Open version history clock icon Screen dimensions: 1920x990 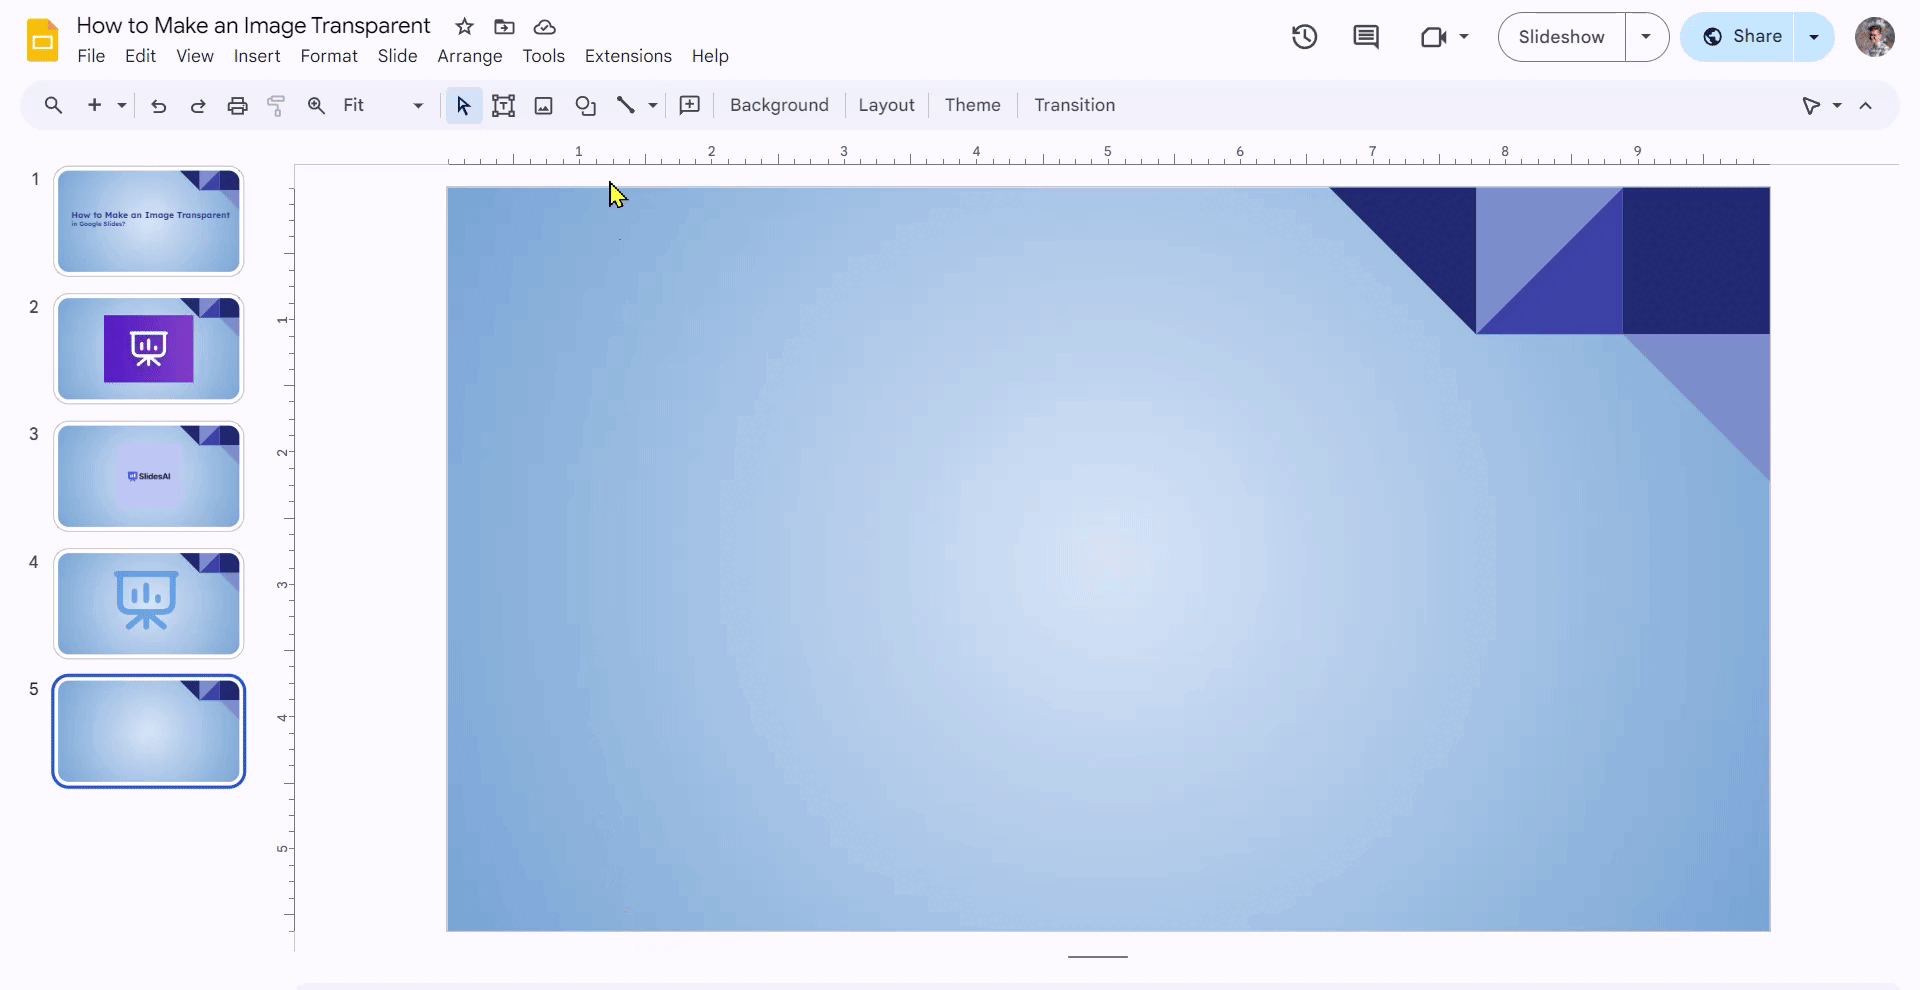coord(1304,37)
